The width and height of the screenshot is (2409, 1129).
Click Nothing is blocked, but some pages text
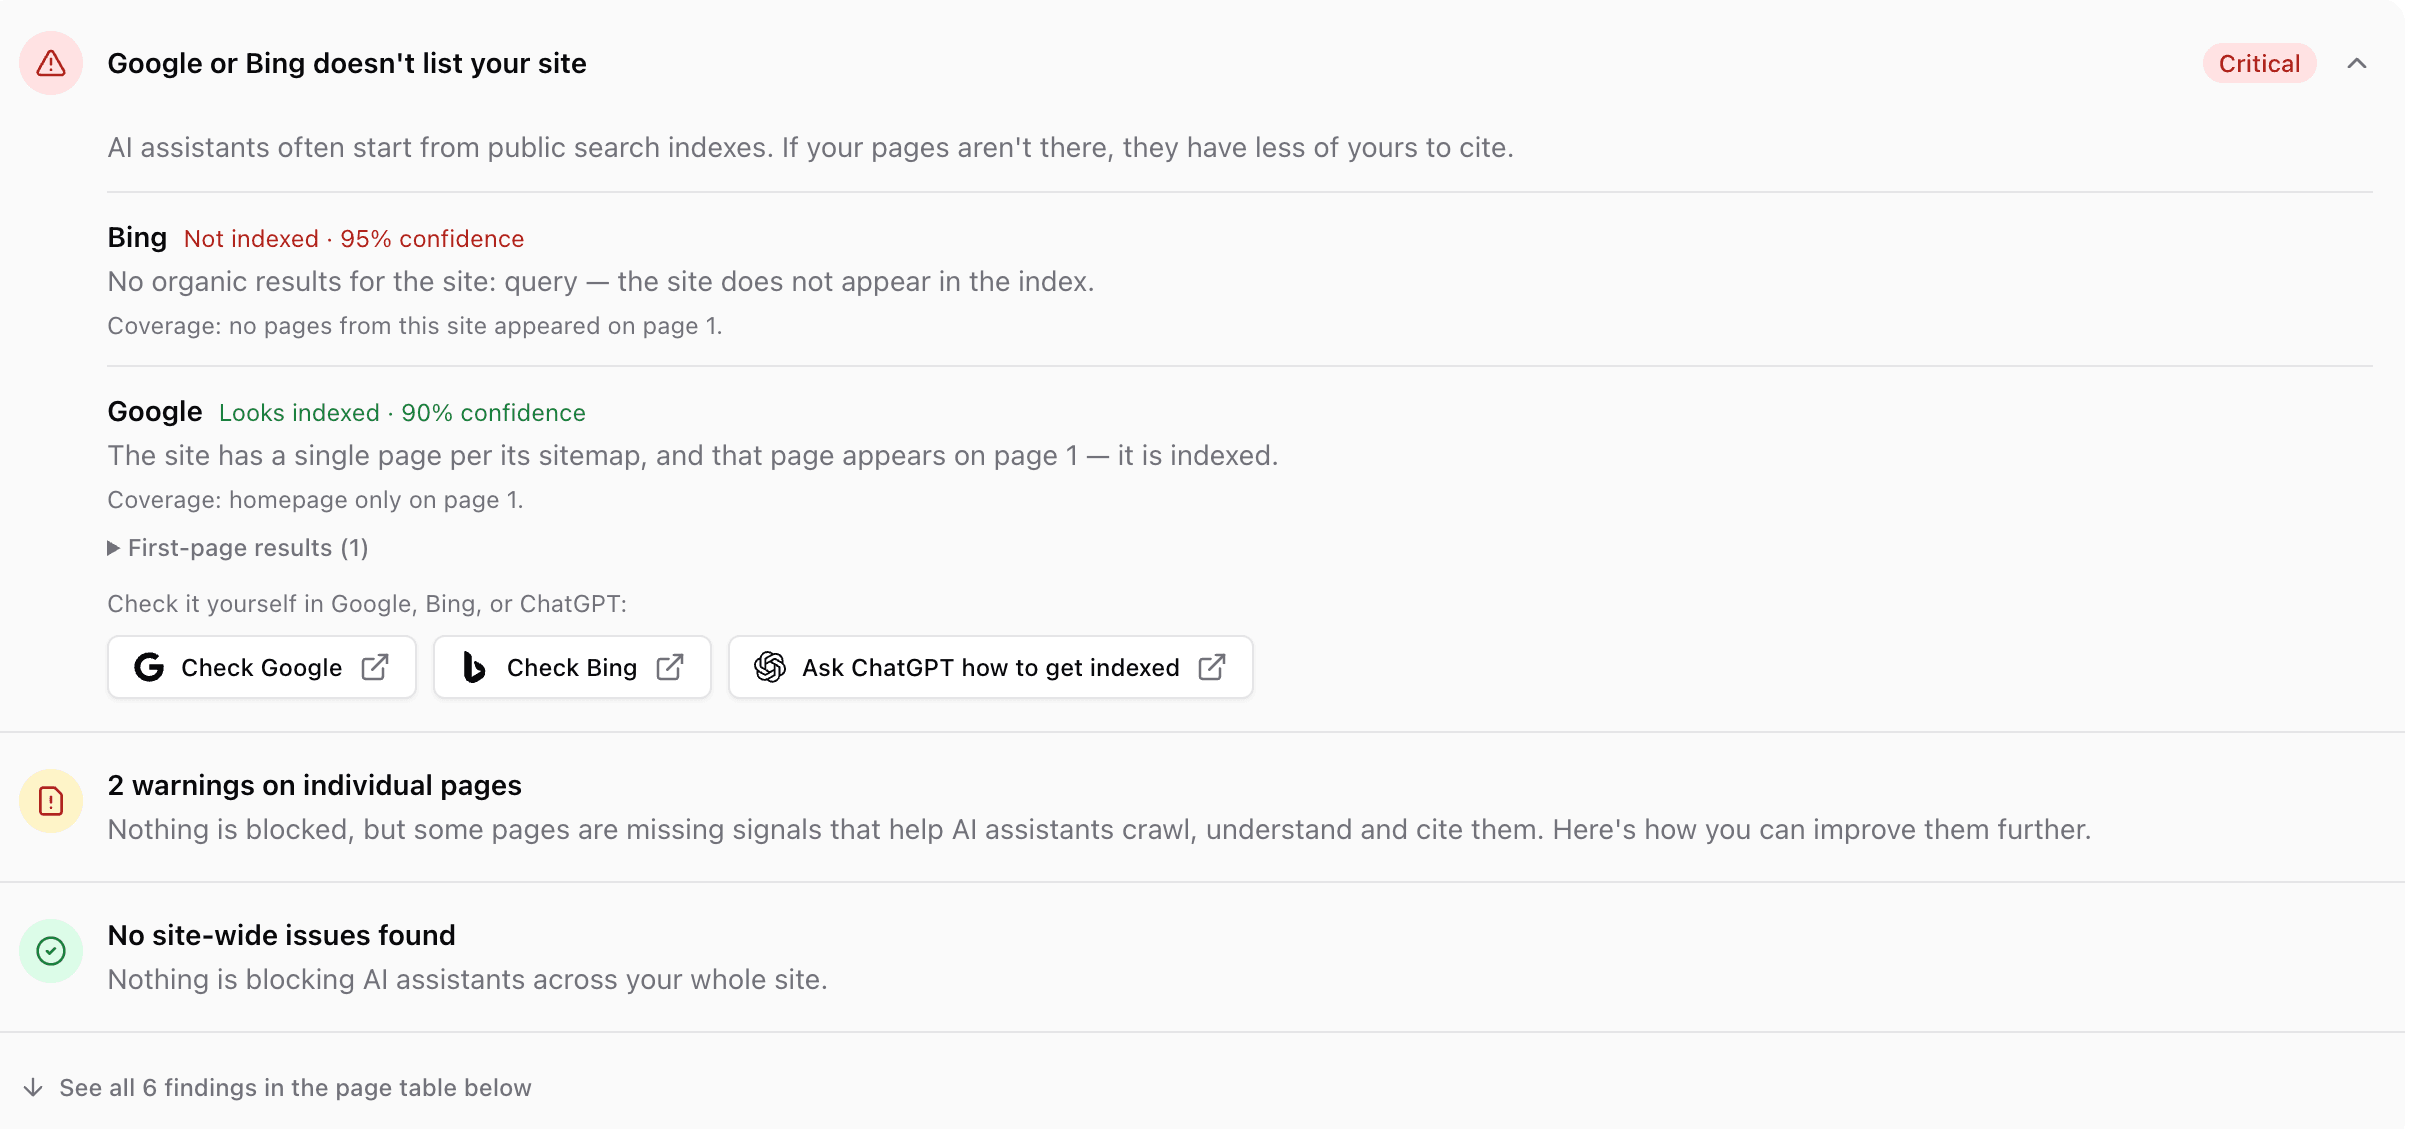point(1099,830)
